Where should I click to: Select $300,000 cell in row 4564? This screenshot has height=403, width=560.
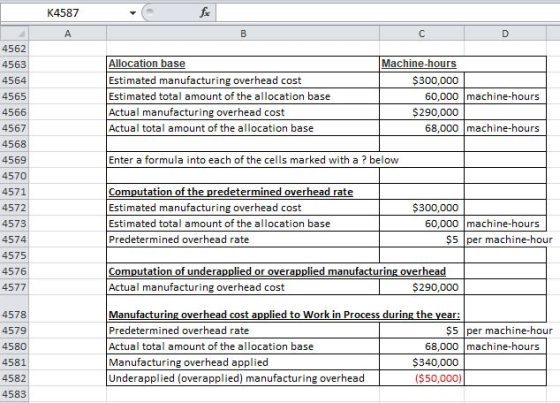(422, 80)
